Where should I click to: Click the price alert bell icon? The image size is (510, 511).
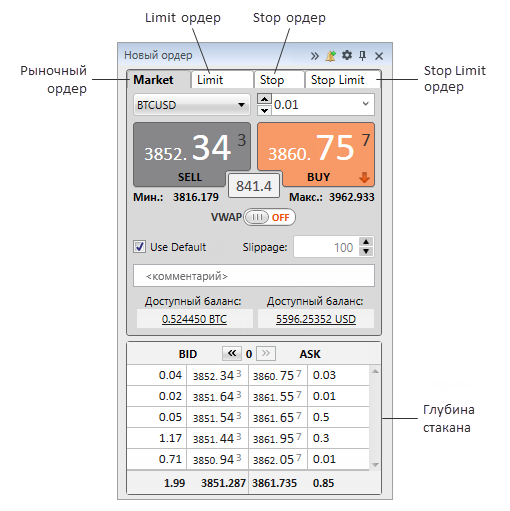[331, 56]
